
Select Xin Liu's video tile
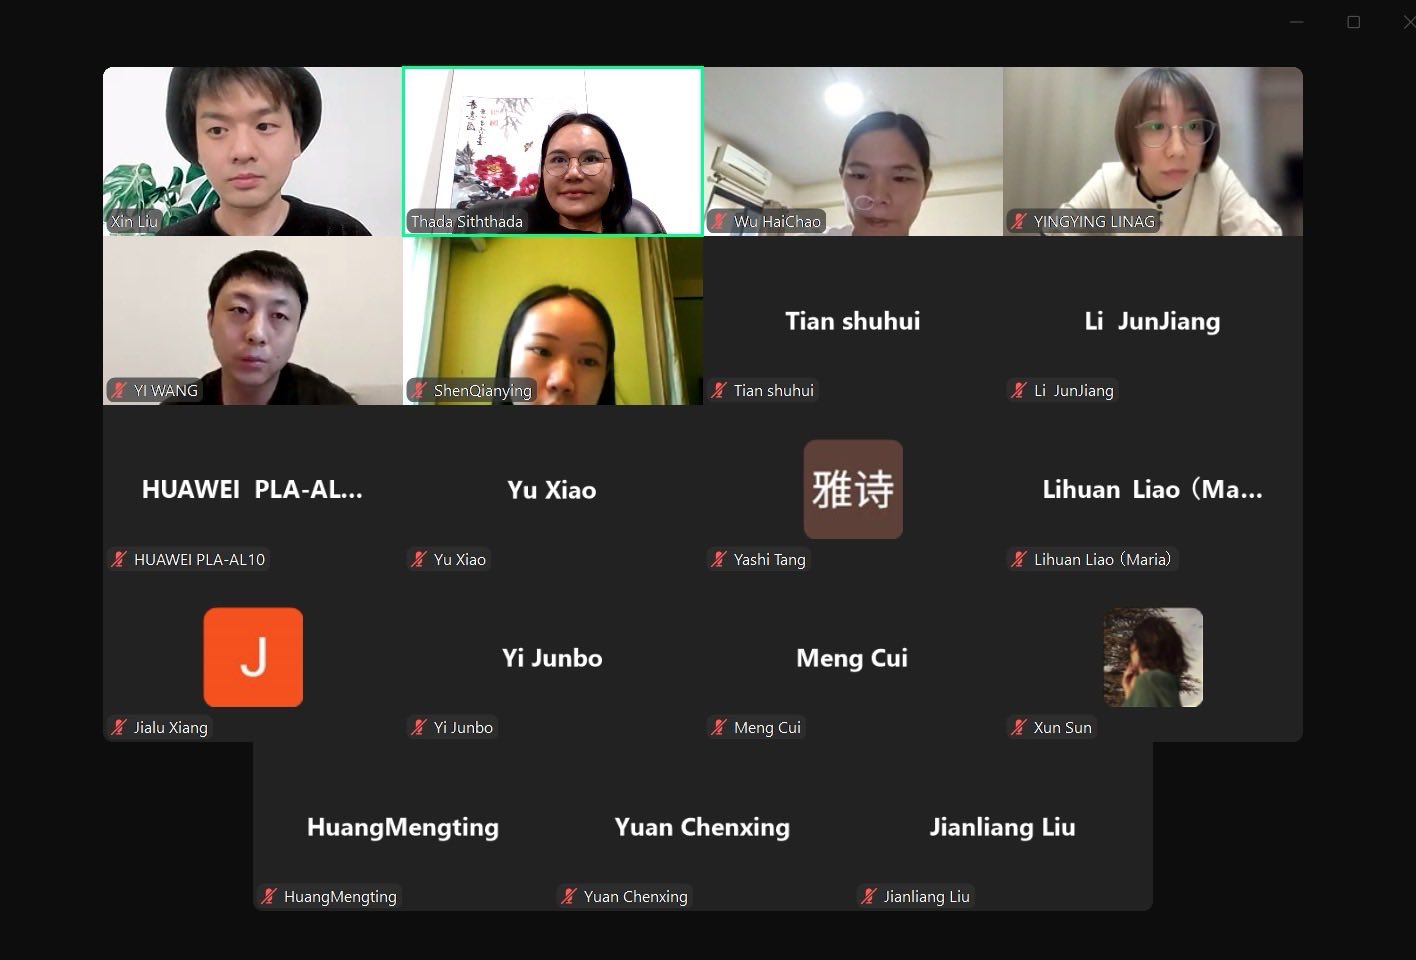pyautogui.click(x=253, y=151)
